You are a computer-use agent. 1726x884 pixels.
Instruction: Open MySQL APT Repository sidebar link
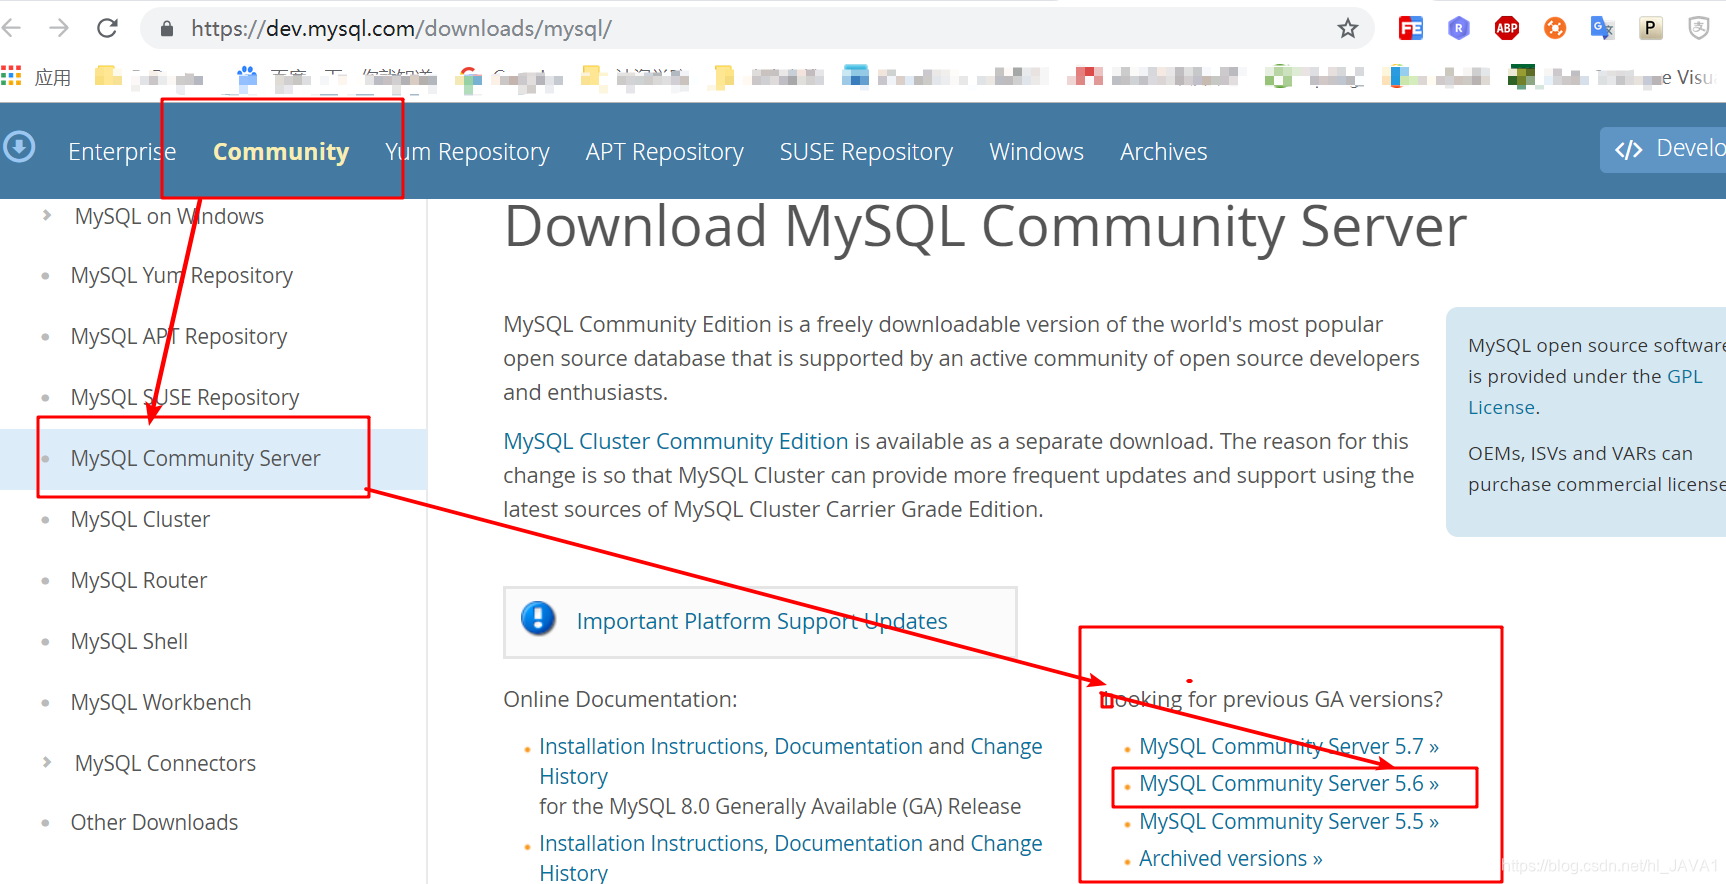tap(179, 337)
